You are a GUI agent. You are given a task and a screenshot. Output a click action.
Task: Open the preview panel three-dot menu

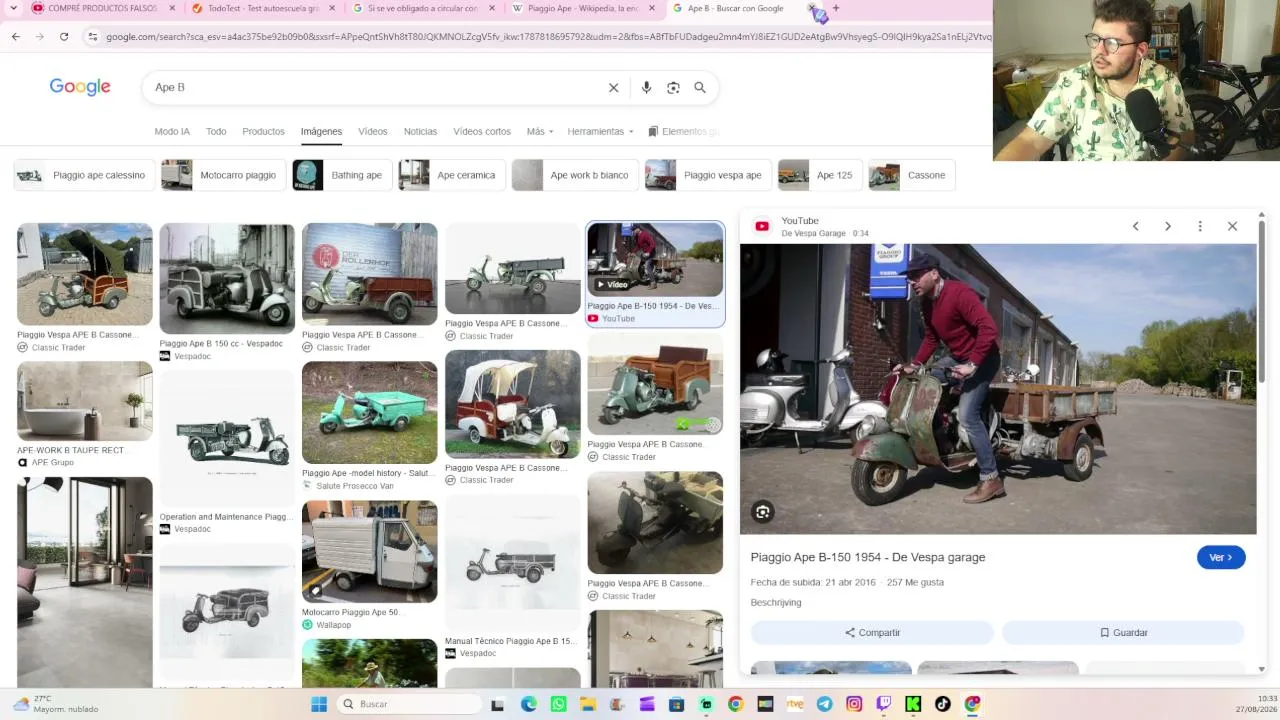click(1200, 226)
